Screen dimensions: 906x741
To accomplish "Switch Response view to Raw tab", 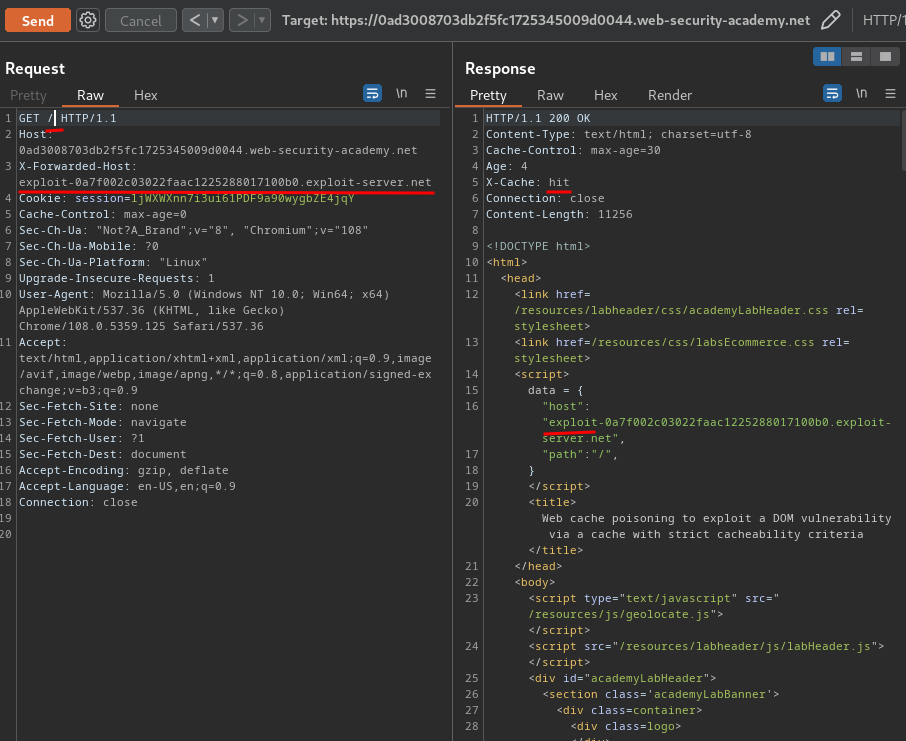I will click(x=550, y=95).
